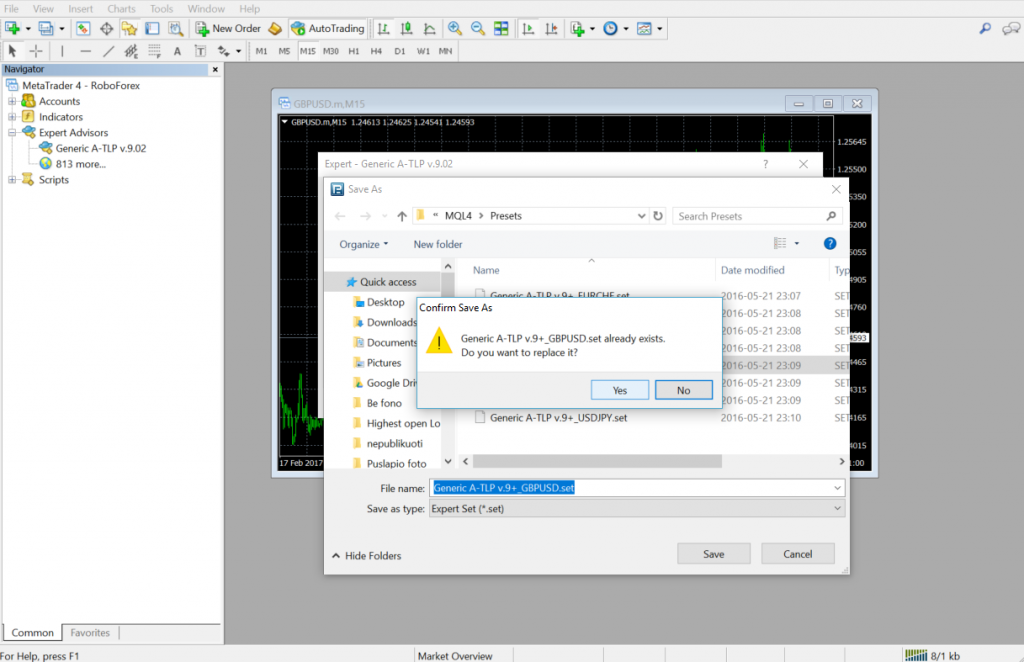Open the Organize dropdown menu
Image resolution: width=1024 pixels, height=662 pixels.
coord(364,244)
